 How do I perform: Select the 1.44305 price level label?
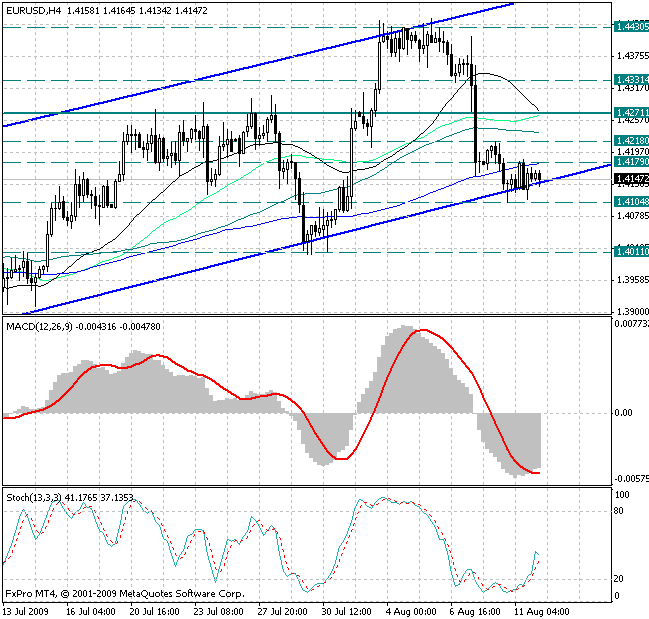point(631,26)
